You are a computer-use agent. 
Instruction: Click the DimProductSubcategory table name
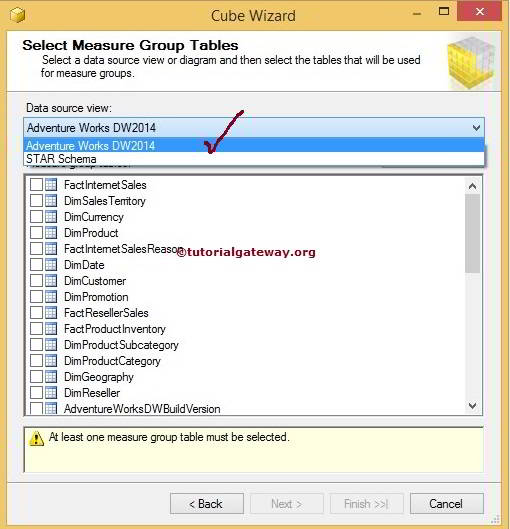tap(121, 345)
